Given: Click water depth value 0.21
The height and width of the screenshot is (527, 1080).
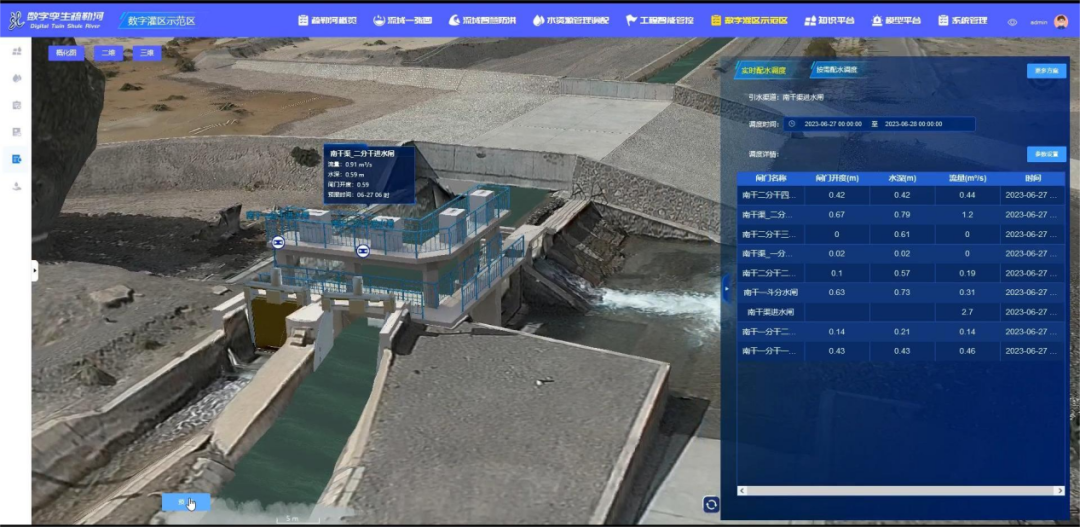Looking at the screenshot, I should [902, 331].
